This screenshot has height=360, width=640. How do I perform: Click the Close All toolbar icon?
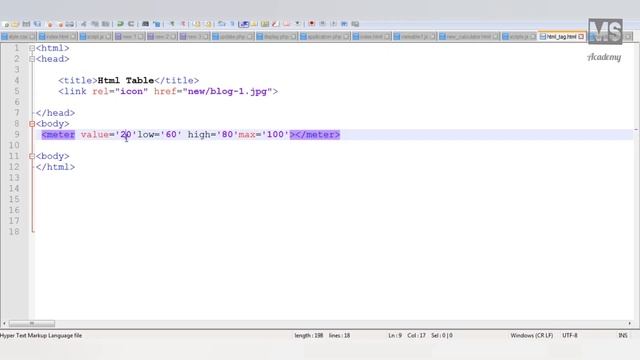pyautogui.click(x=60, y=24)
